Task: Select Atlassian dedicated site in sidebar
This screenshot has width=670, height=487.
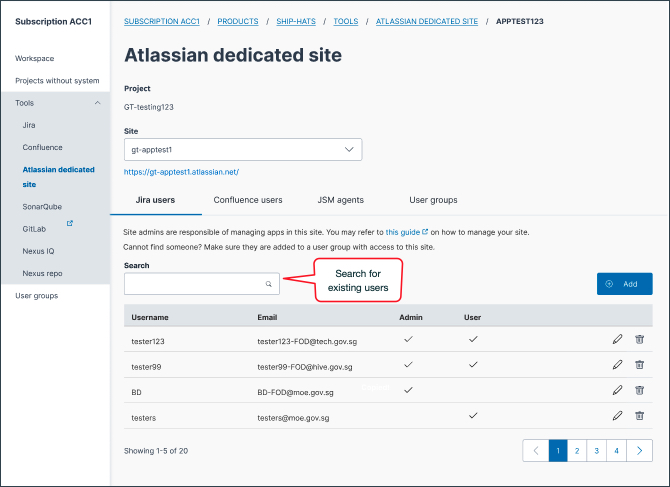Action: click(59, 177)
